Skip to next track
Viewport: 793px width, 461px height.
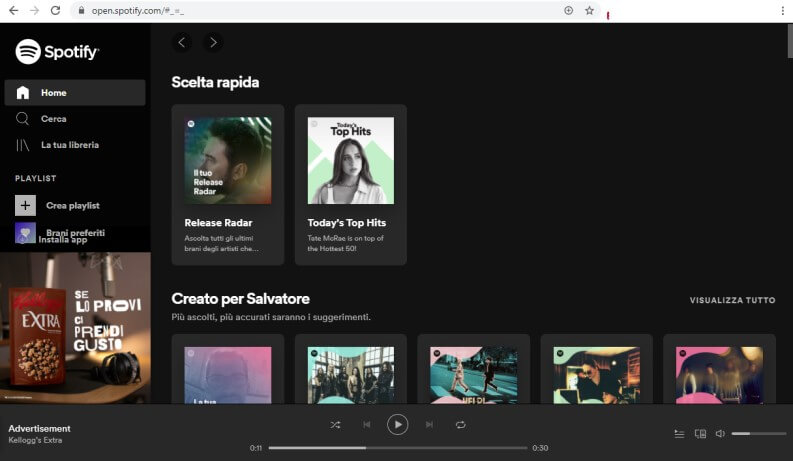[x=429, y=425]
